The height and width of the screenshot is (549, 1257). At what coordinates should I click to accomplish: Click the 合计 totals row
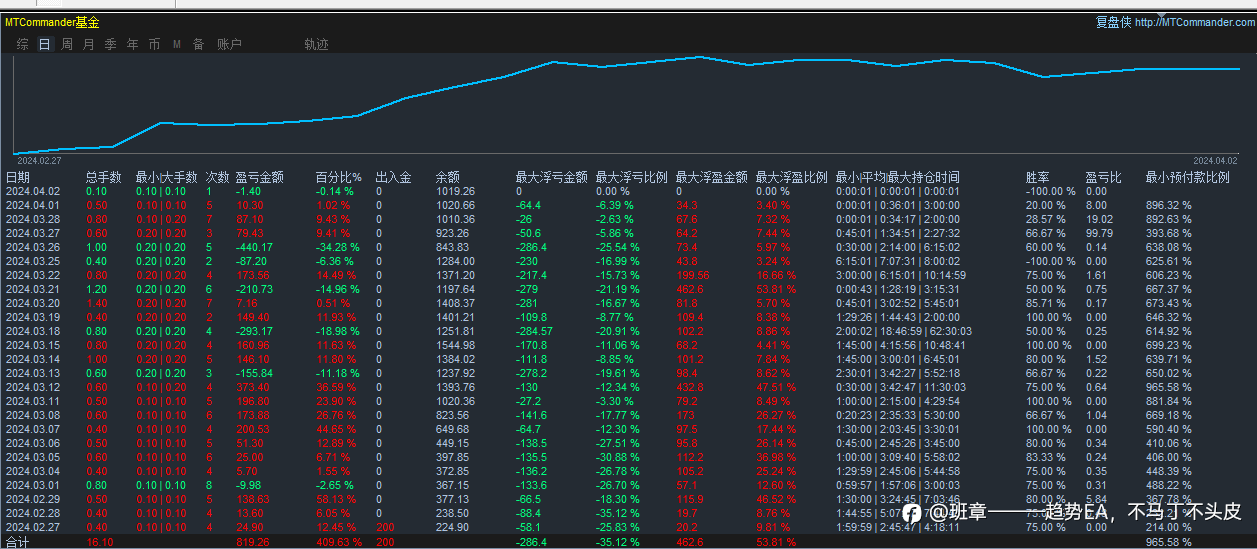[628, 542]
